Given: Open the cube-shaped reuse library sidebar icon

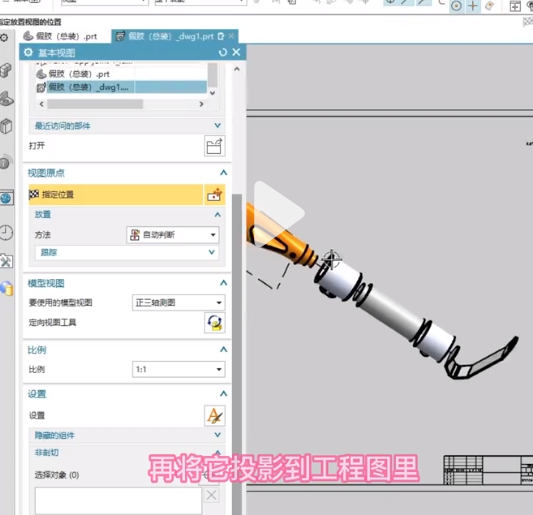Looking at the screenshot, I should (6, 126).
